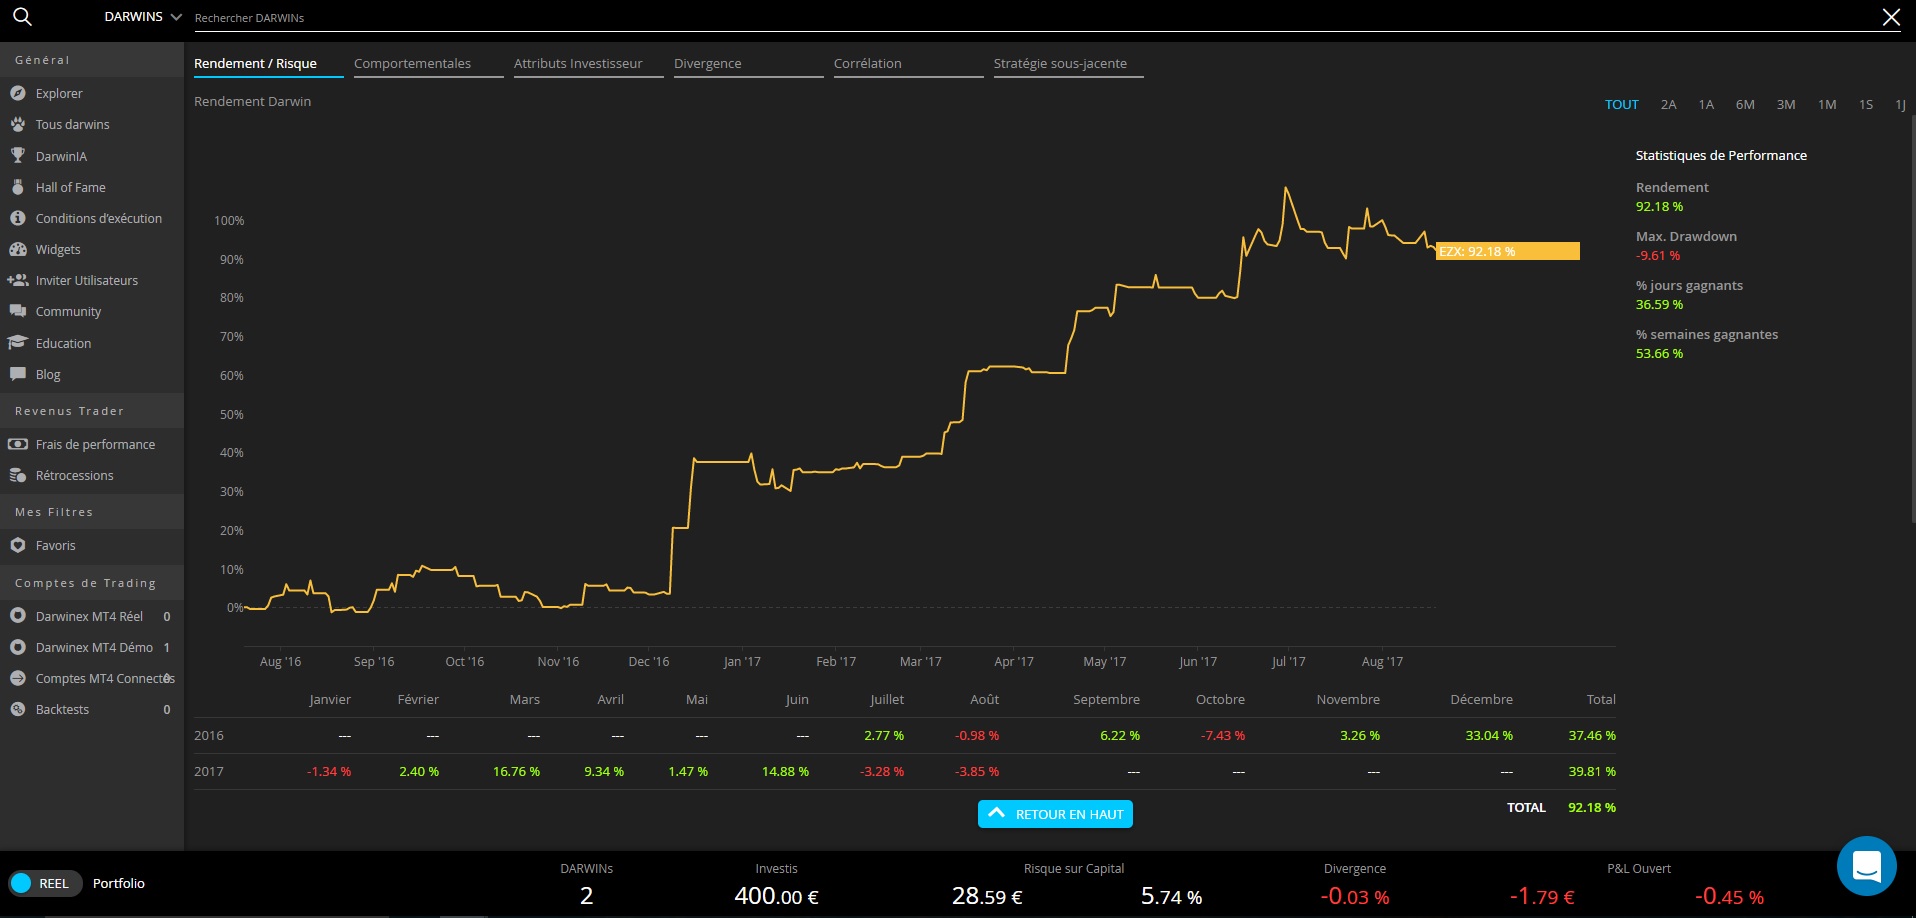1916x918 pixels.
Task: Open the Favoris shield icon
Action: coord(18,545)
